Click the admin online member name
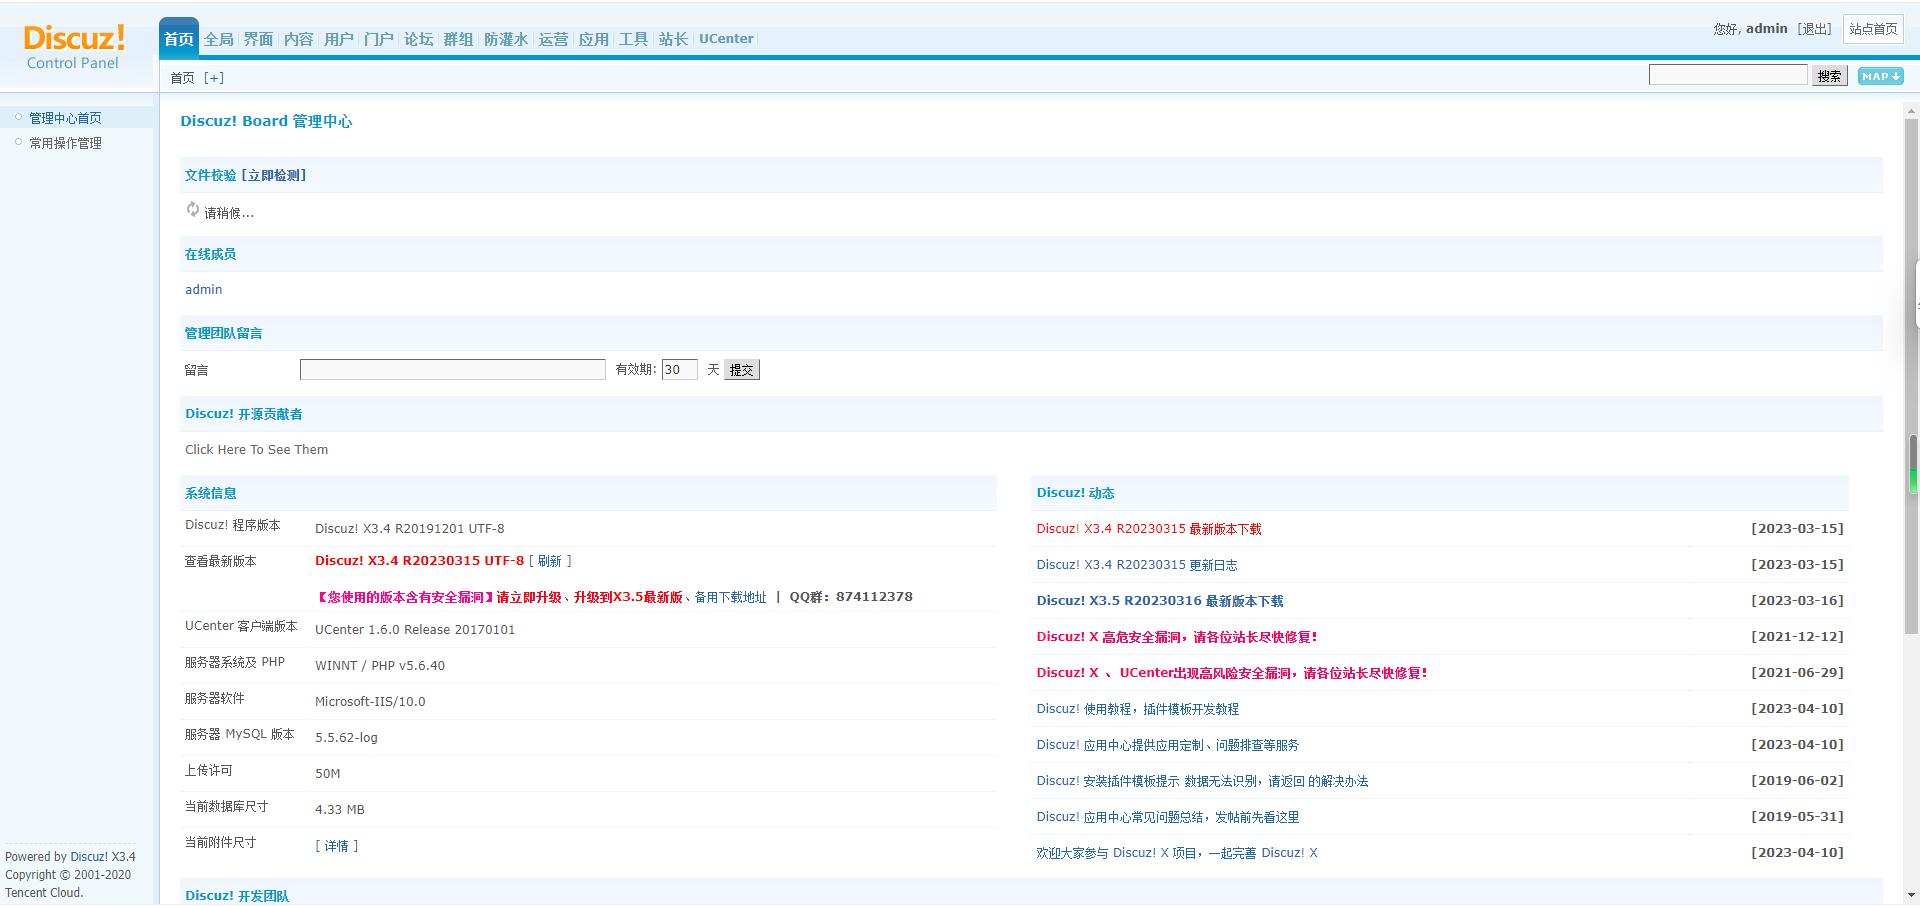Viewport: 1920px width, 906px height. tap(204, 290)
